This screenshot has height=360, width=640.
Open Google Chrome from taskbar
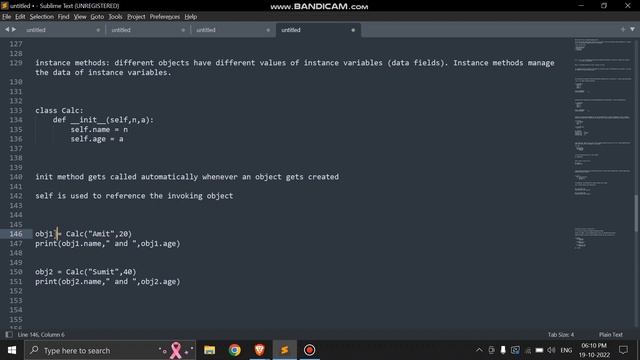pos(234,350)
